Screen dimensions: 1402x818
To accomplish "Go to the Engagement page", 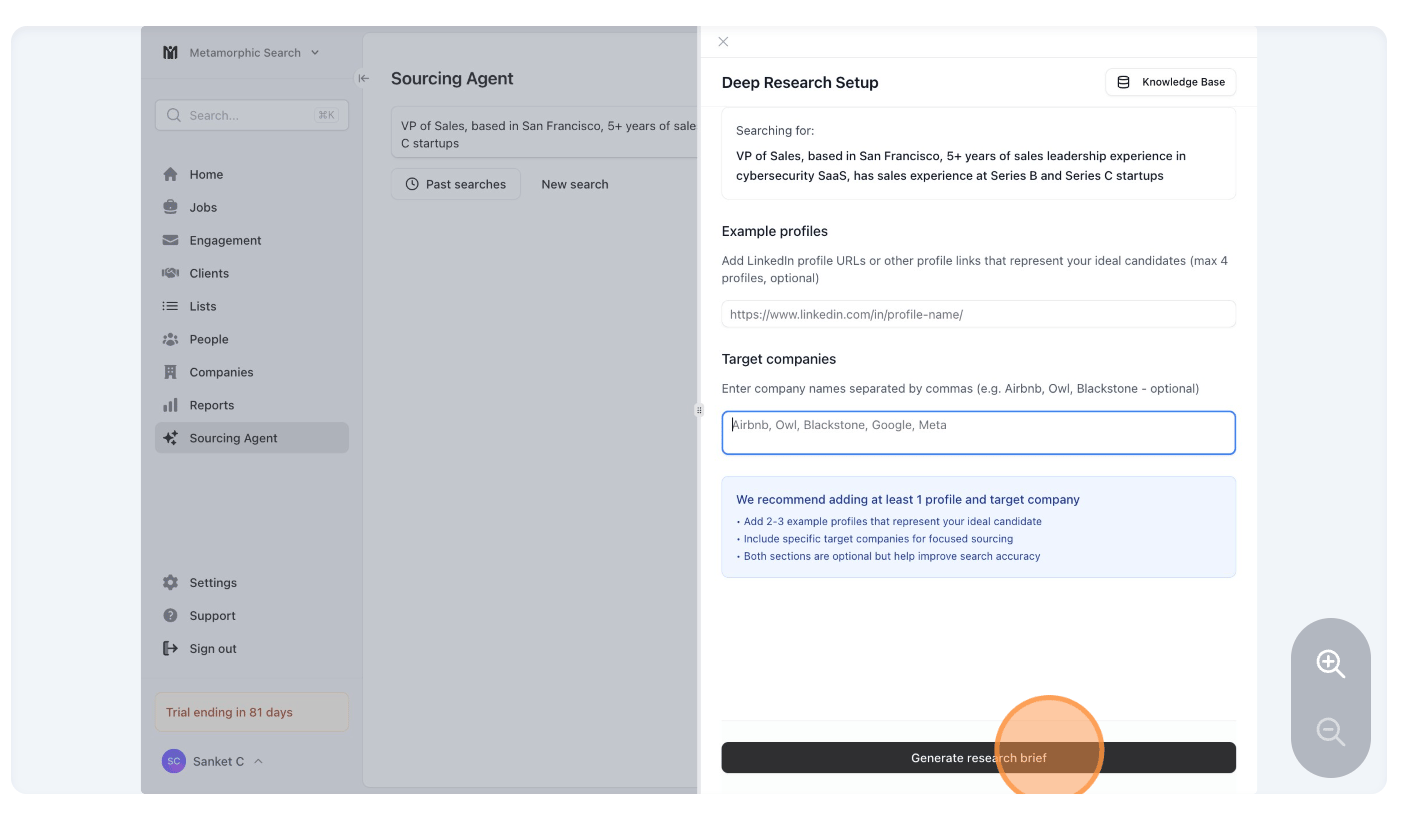I will point(252,240).
